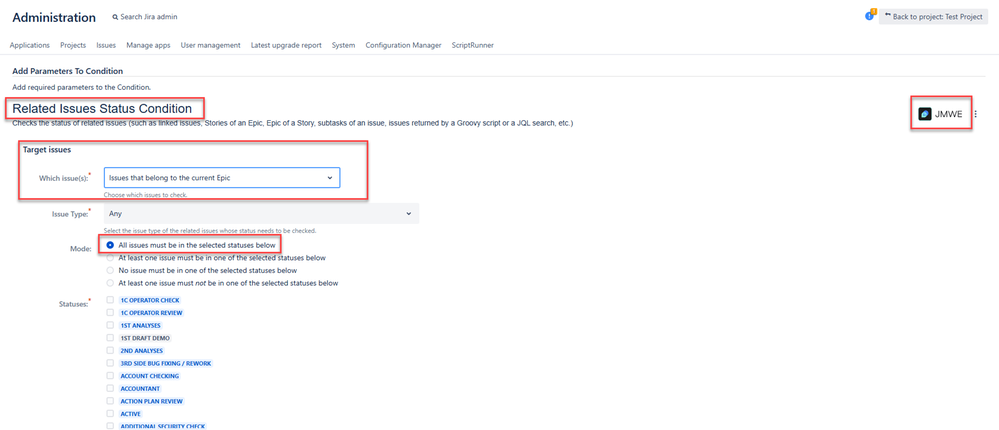Screen dimensions: 999x430
Task: Click the JMWE app logo icon
Action: click(x=924, y=114)
